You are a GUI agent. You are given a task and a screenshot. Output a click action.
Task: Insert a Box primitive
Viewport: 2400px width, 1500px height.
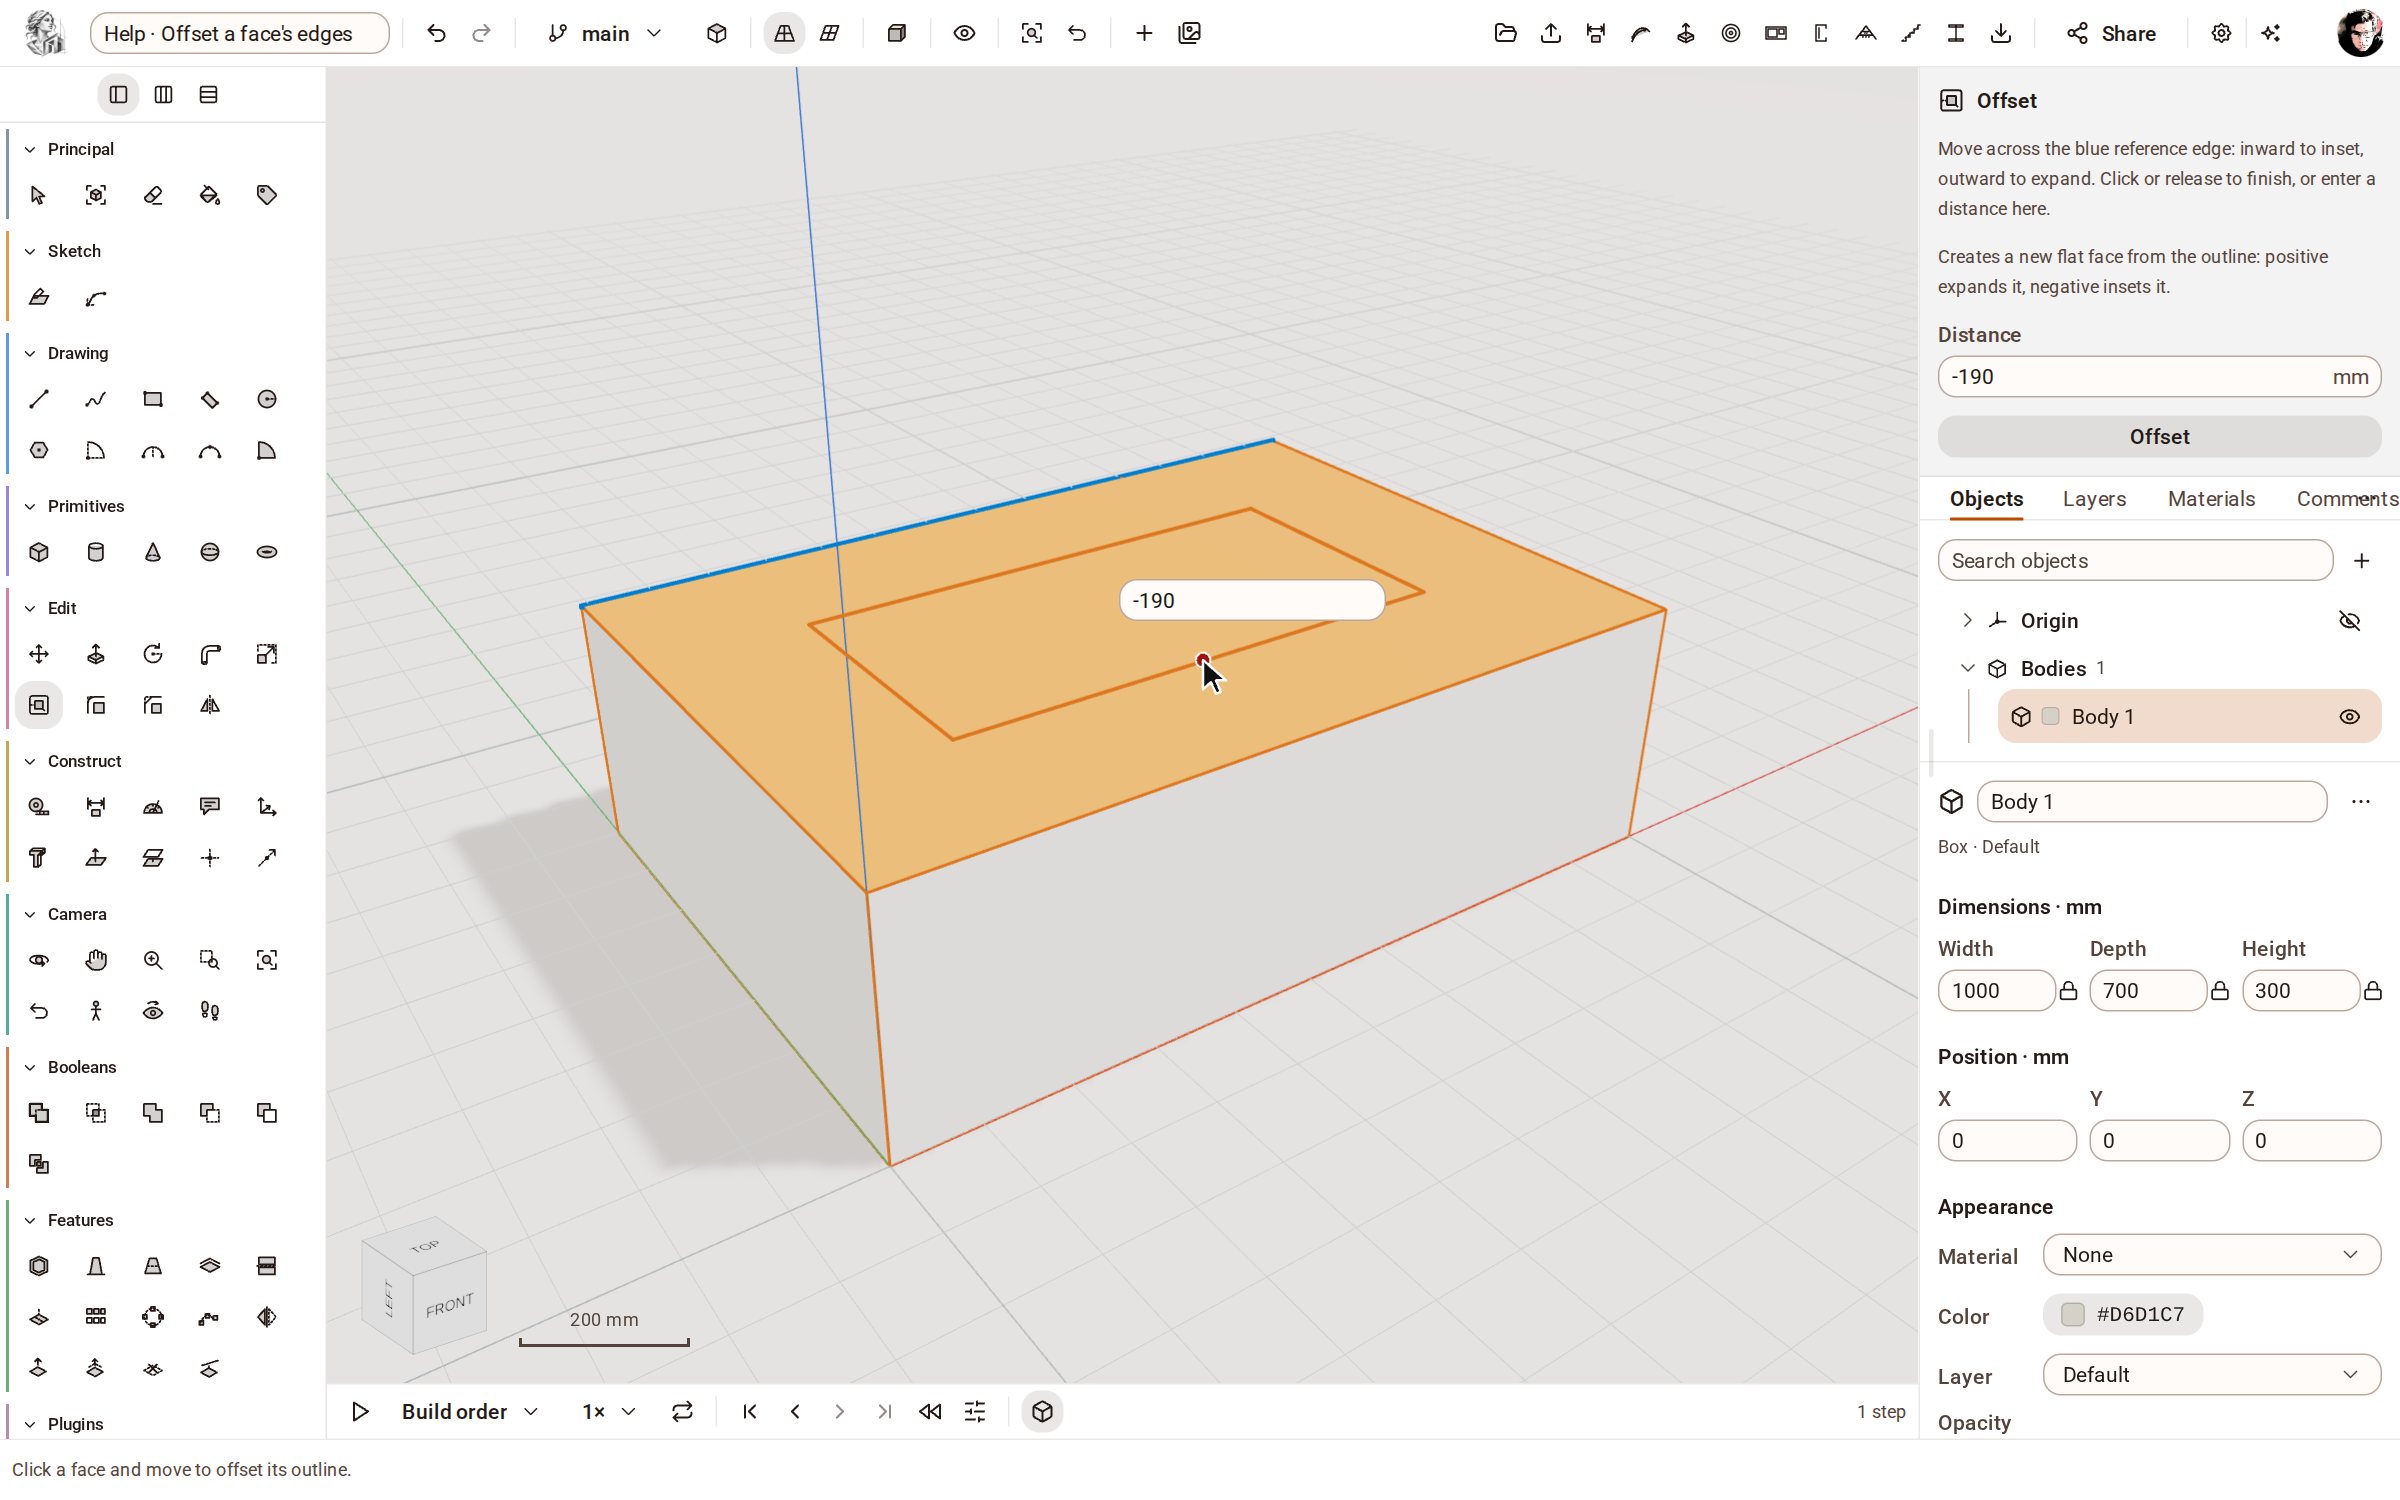pyautogui.click(x=38, y=552)
